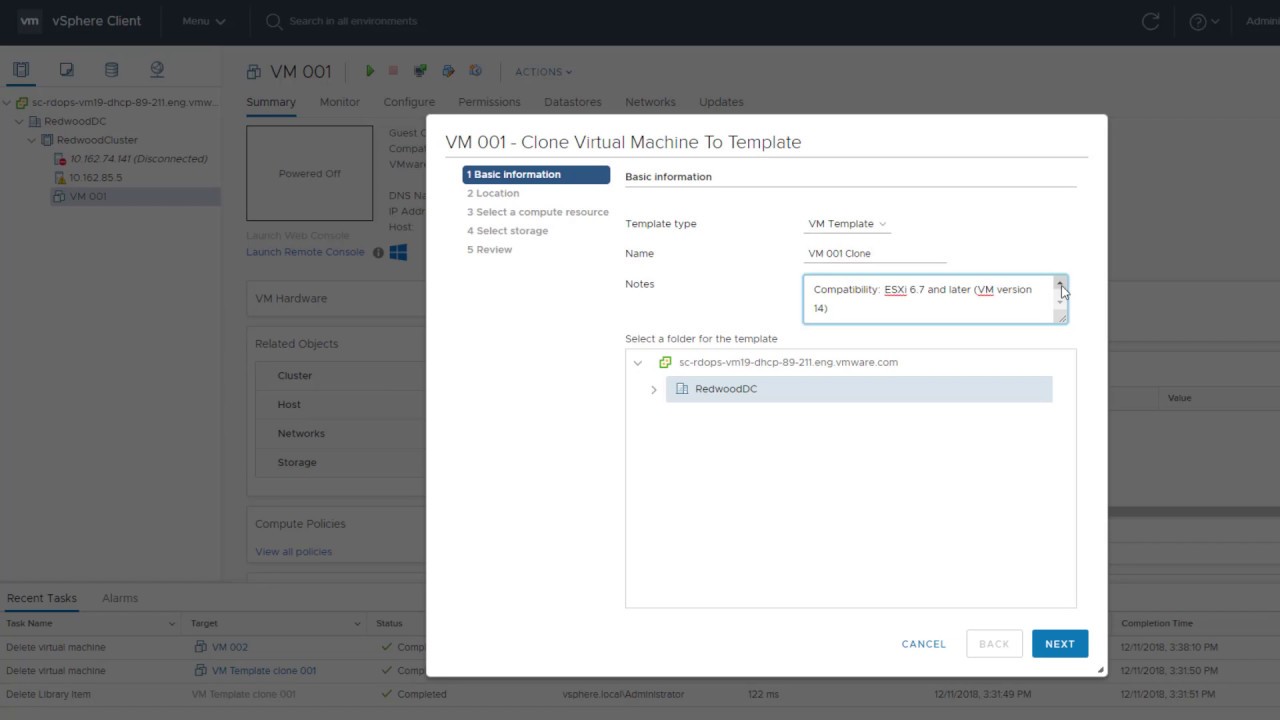Viewport: 1280px width, 720px height.
Task: Click the refresh icon in the top bar
Action: click(x=1151, y=21)
